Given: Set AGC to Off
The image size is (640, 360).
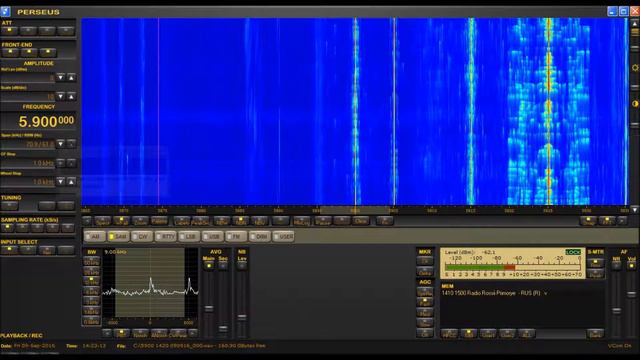Looking at the screenshot, I should (425, 333).
